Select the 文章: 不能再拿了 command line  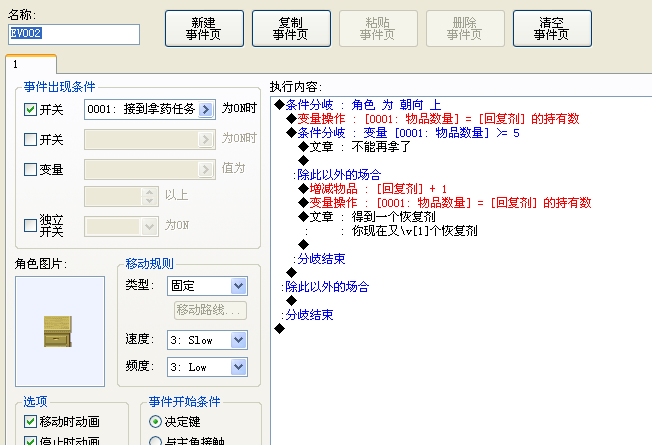point(355,147)
